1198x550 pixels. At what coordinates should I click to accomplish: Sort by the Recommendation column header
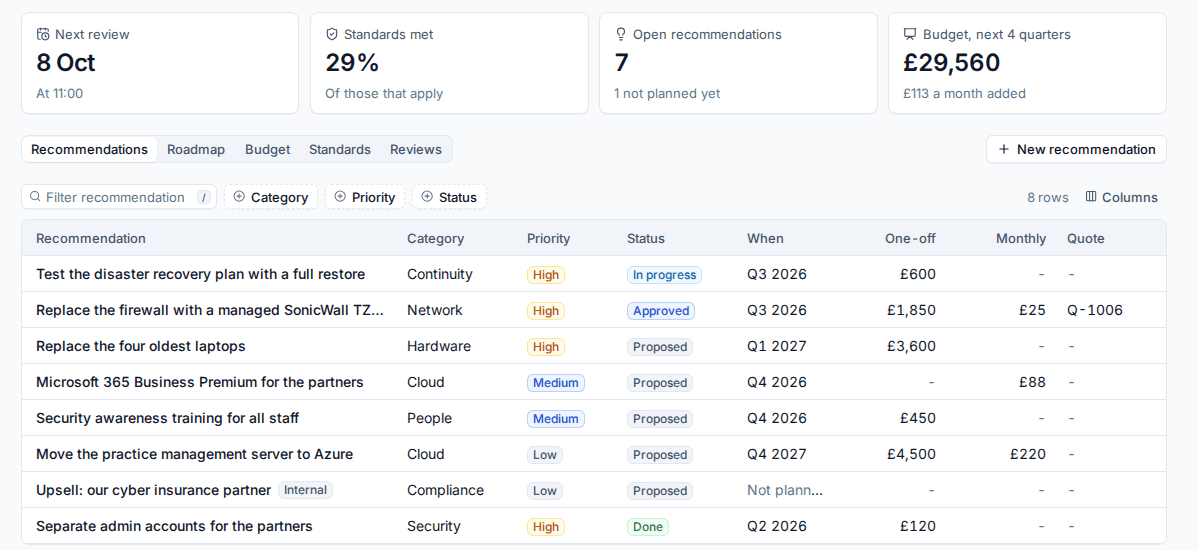91,238
